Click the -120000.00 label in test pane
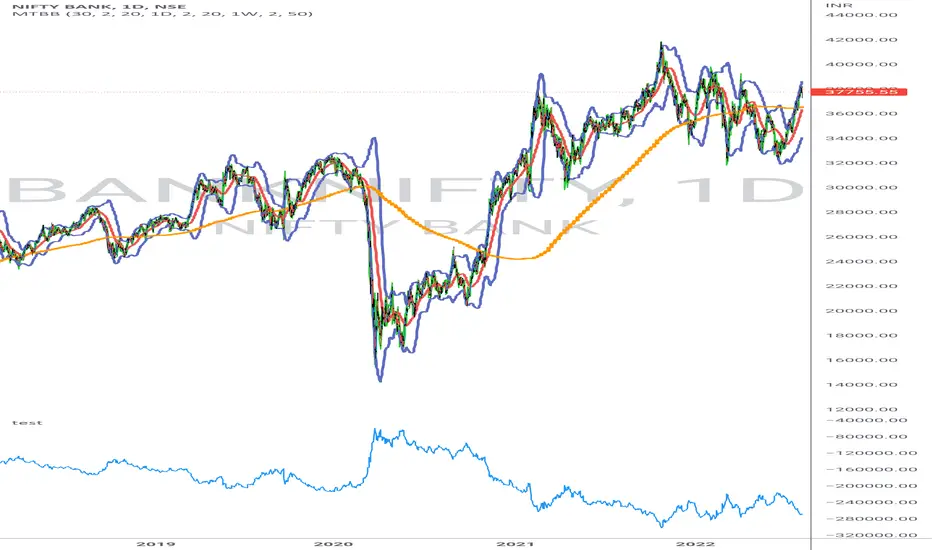 (x=871, y=453)
